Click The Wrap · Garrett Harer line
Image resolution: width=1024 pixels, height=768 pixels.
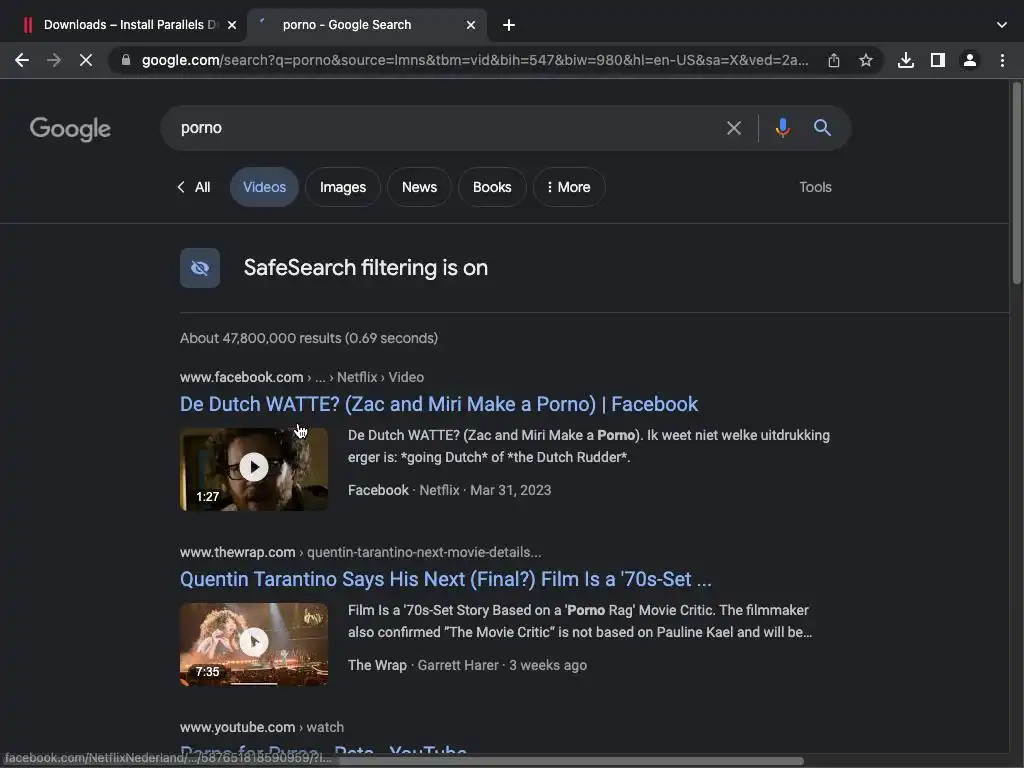467,665
